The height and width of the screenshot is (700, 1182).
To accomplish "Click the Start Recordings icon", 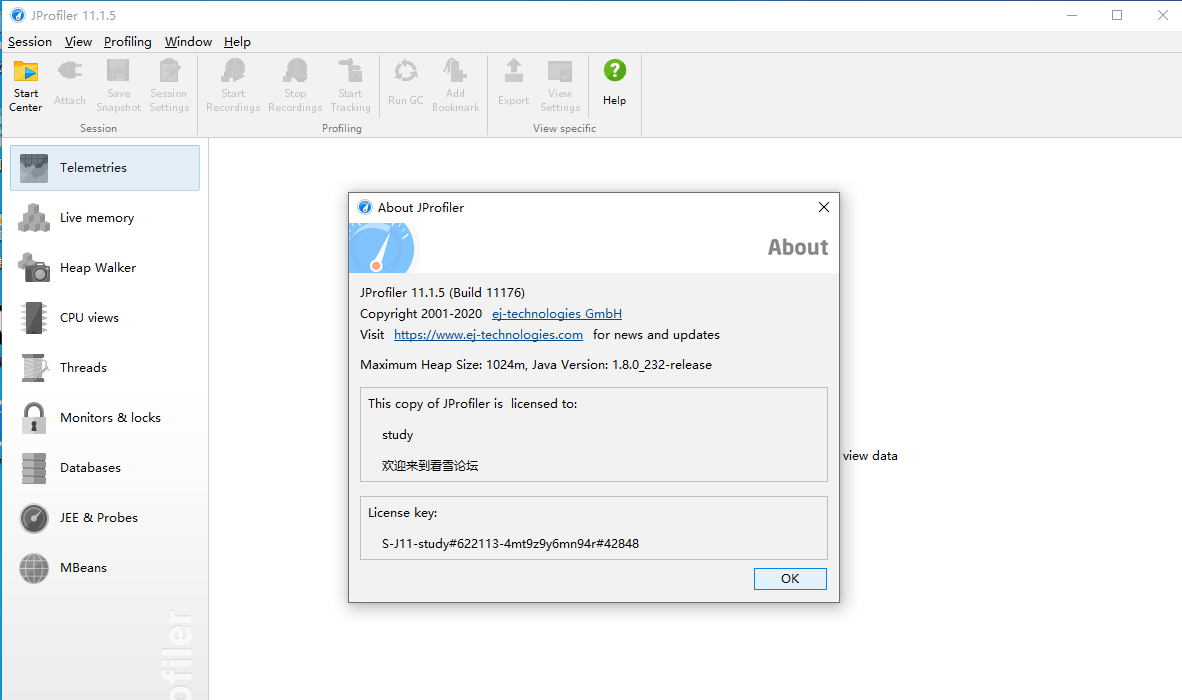I will click(233, 86).
